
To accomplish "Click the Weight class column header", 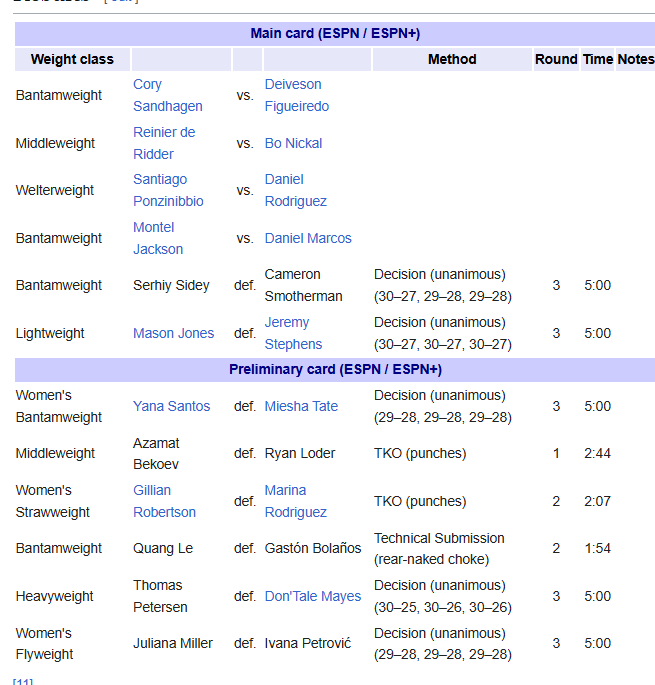I will tap(72, 59).
